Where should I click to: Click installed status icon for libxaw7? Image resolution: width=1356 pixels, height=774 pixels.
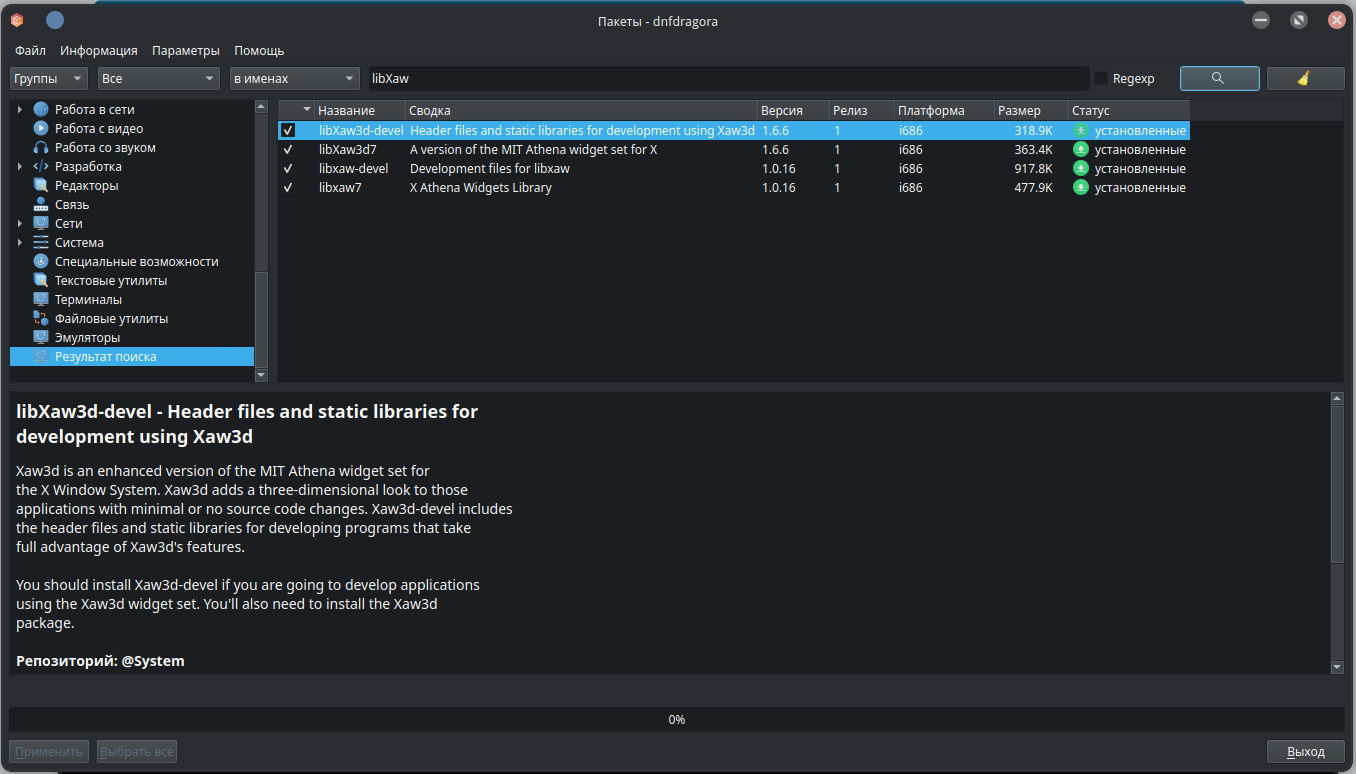coord(1080,188)
